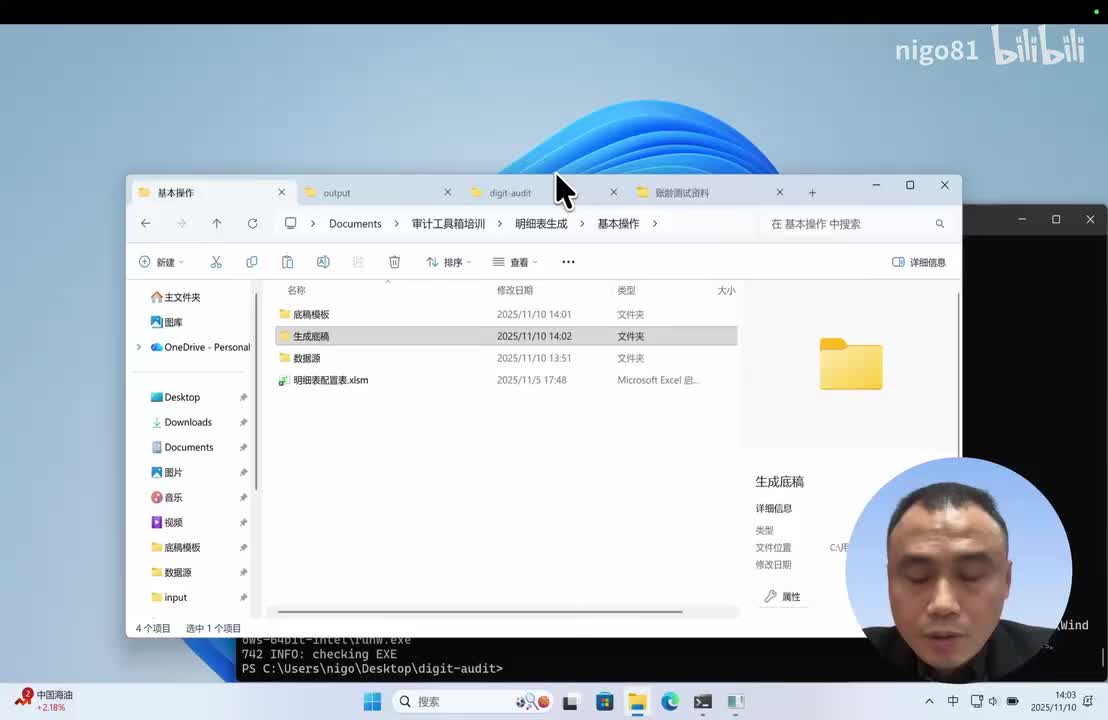Click Task View icon in taskbar
Viewport: 1108px width, 720px height.
(570, 702)
